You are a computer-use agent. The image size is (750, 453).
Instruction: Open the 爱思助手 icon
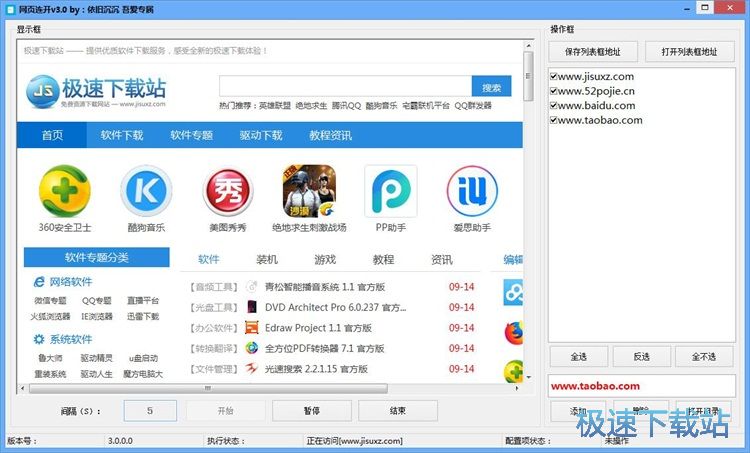click(472, 190)
